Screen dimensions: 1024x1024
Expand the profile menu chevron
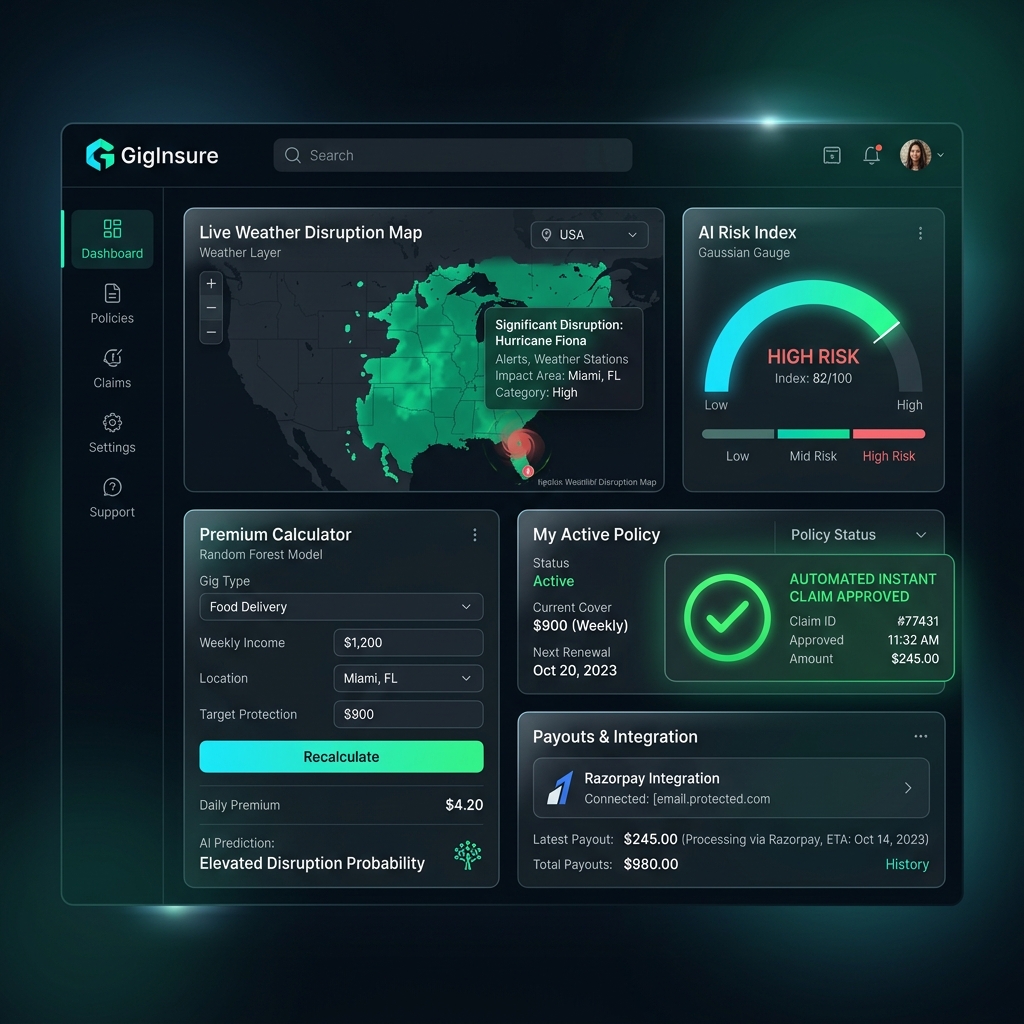point(940,155)
